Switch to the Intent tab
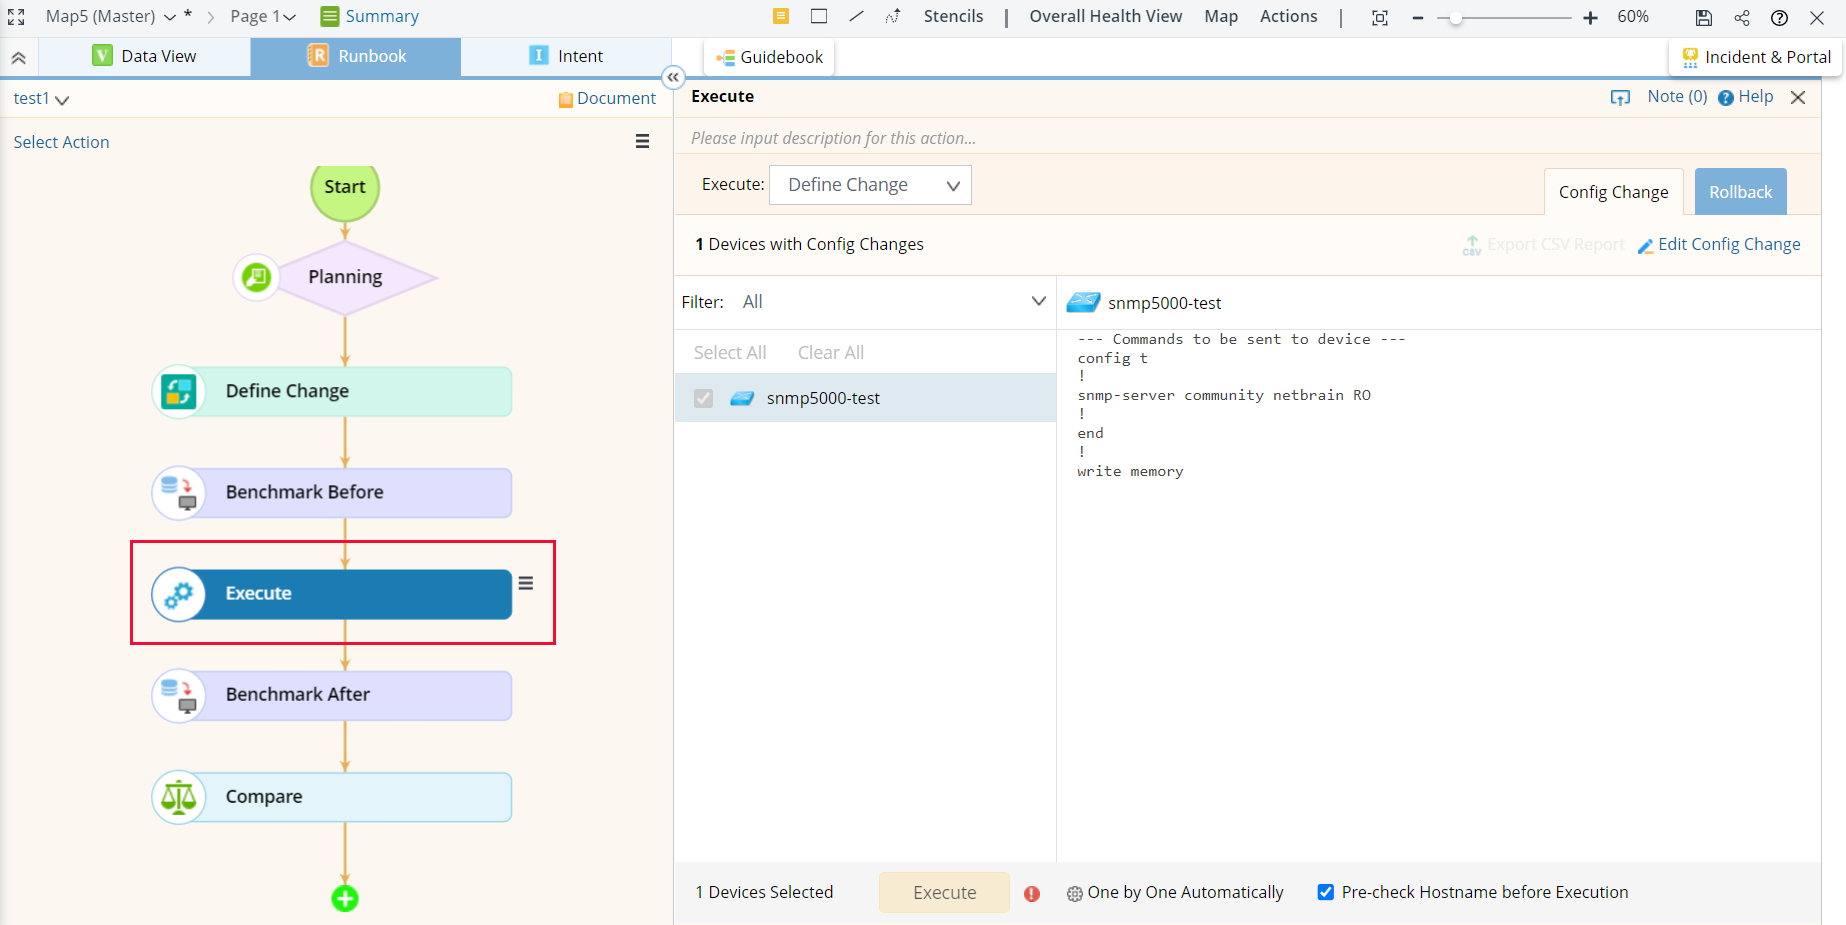The width and height of the screenshot is (1846, 925). [x=567, y=56]
